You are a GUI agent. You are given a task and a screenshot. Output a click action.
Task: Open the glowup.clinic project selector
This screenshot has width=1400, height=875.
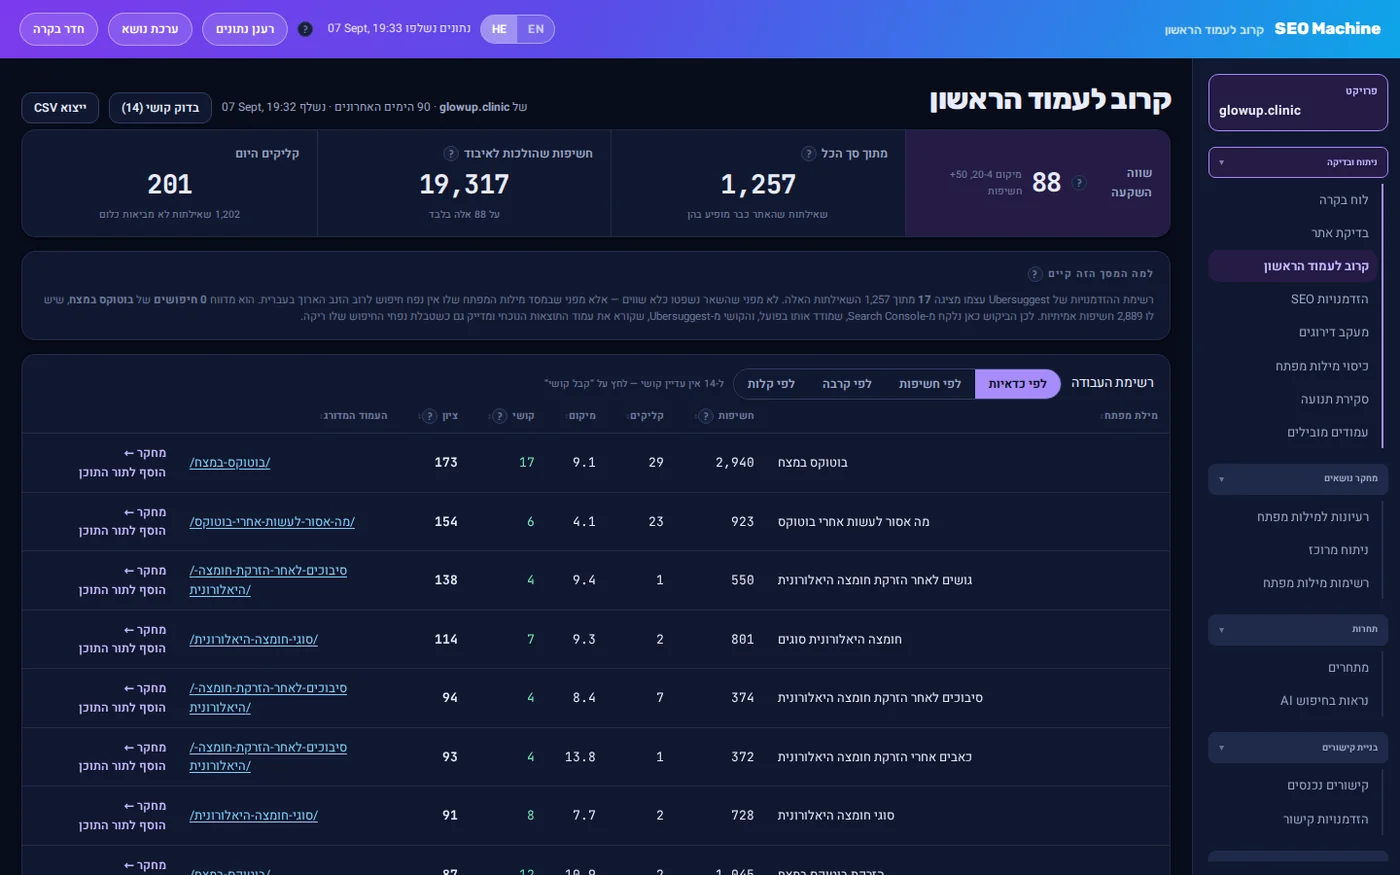pyautogui.click(x=1298, y=102)
